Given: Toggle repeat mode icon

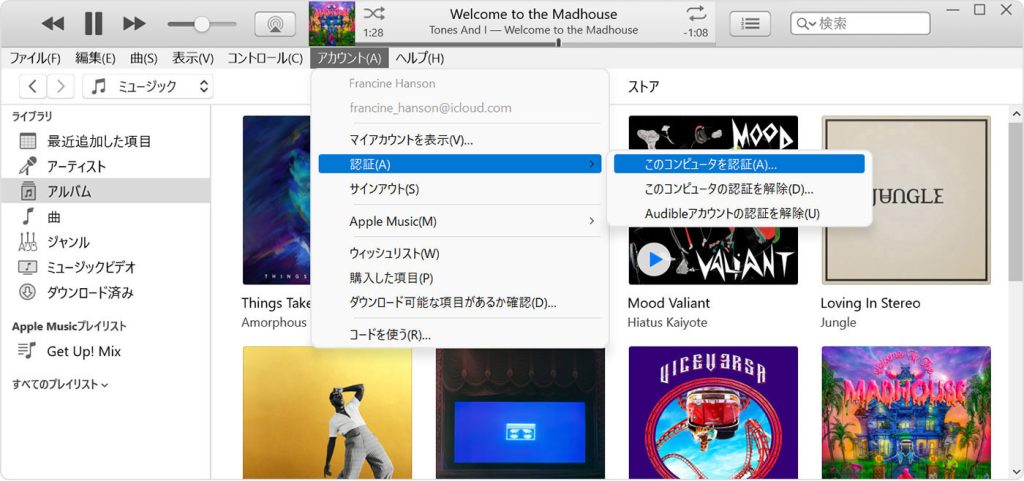Looking at the screenshot, I should tap(697, 14).
